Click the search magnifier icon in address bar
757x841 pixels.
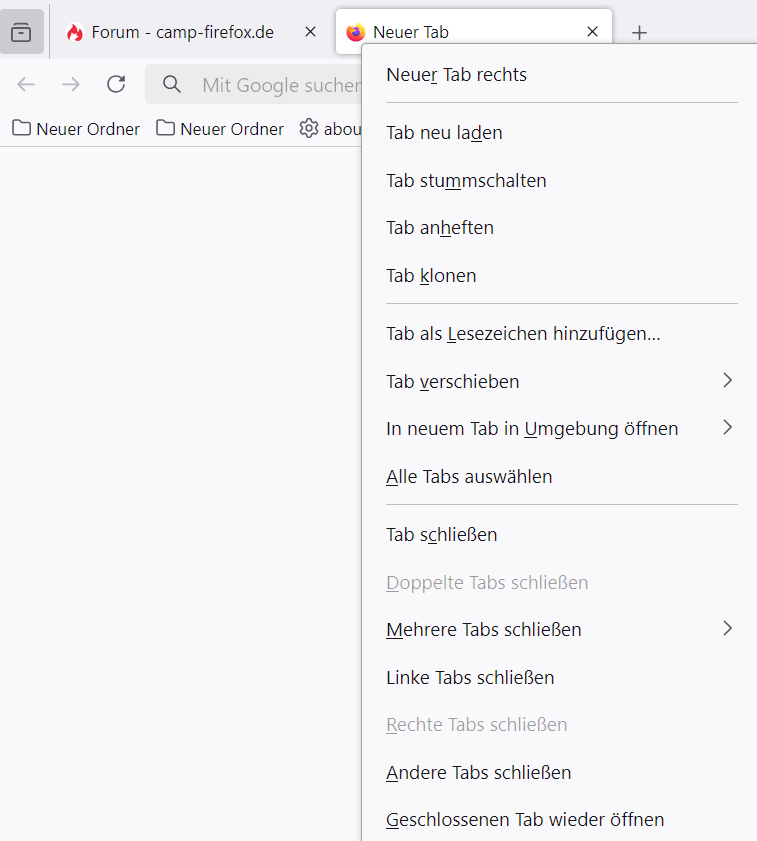172,84
